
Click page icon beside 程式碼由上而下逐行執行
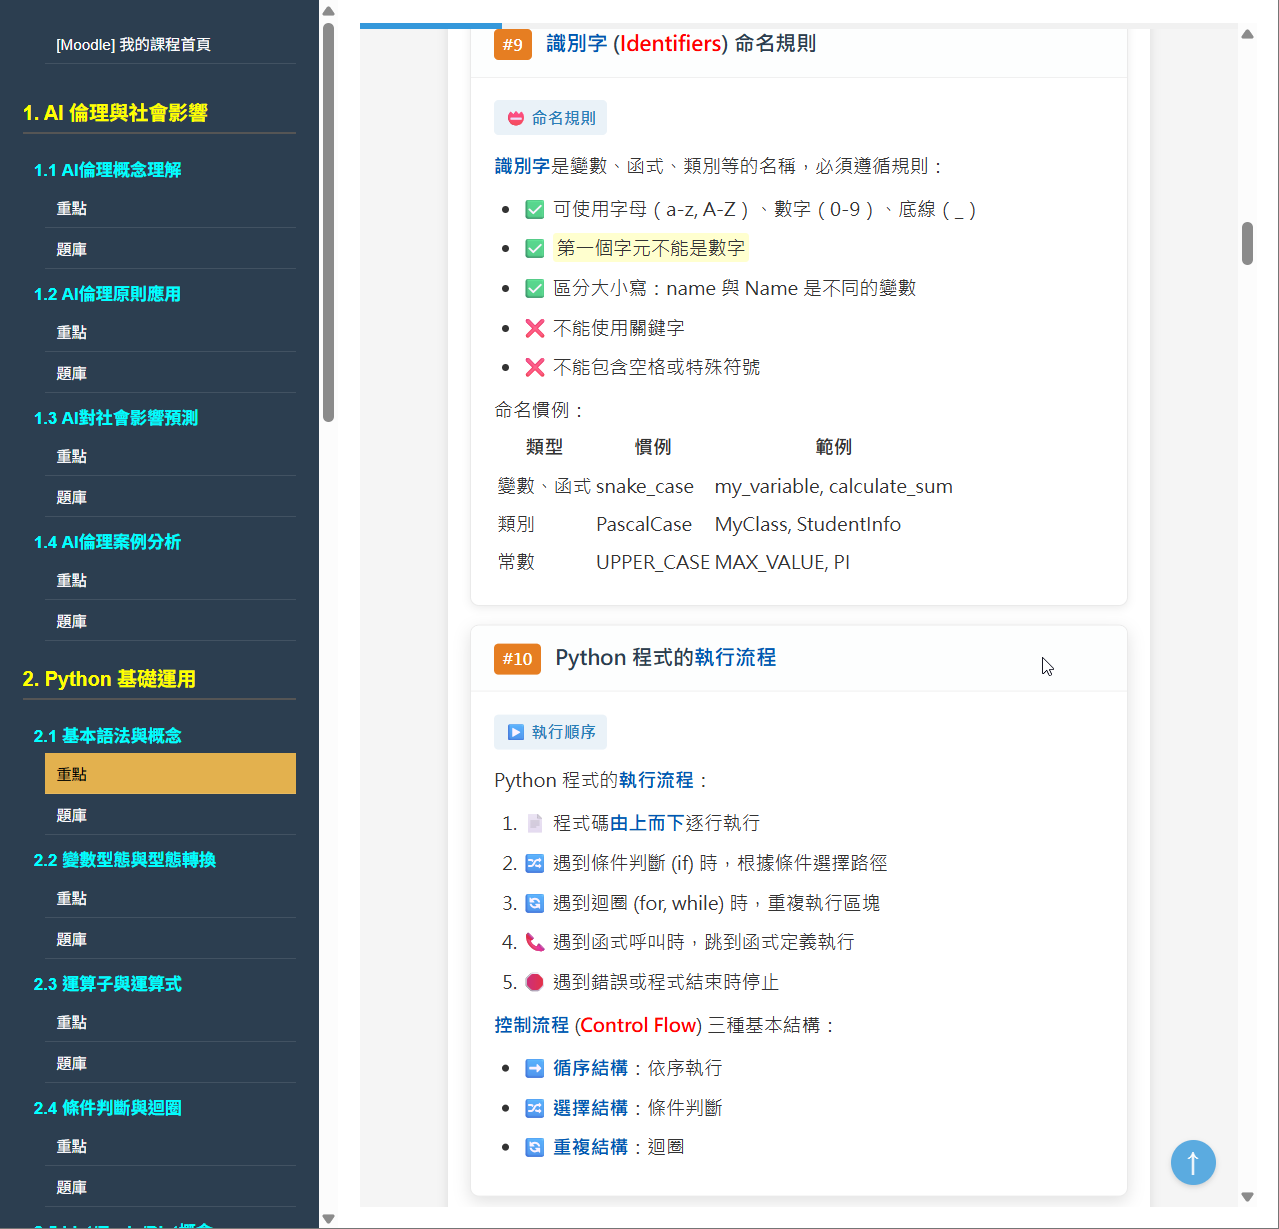tap(535, 823)
